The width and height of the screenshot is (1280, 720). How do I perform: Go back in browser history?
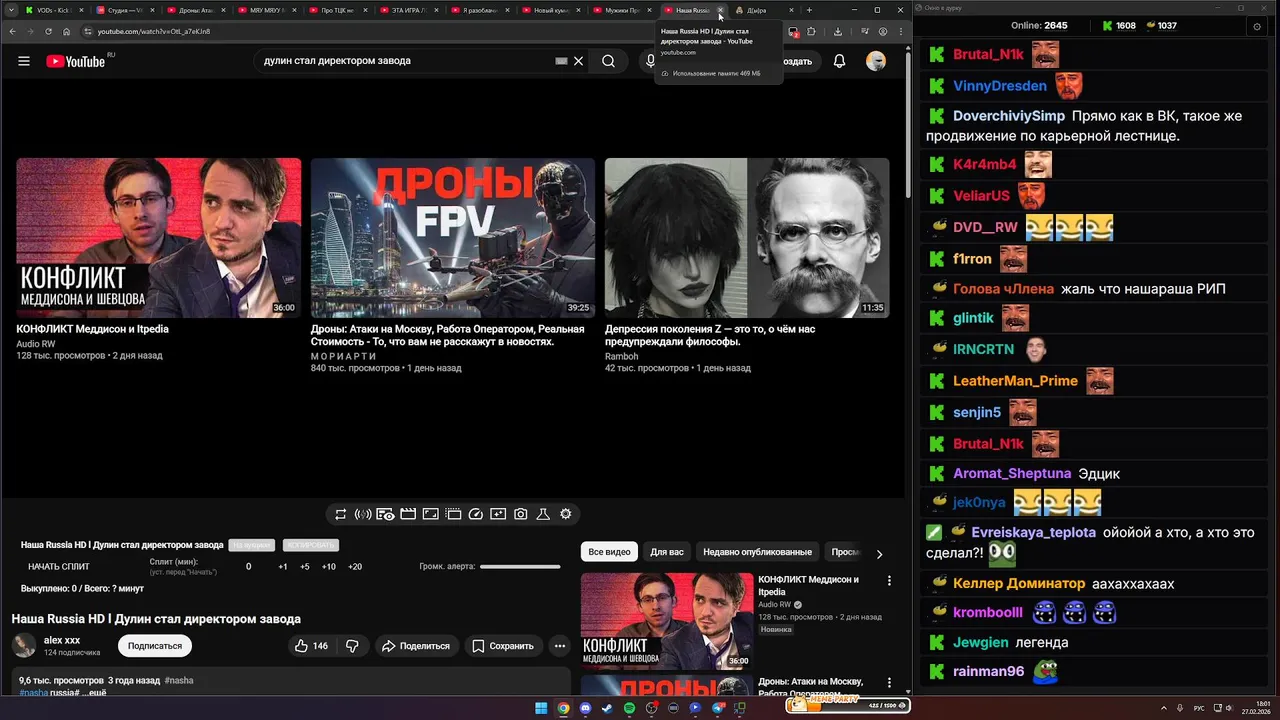[12, 31]
